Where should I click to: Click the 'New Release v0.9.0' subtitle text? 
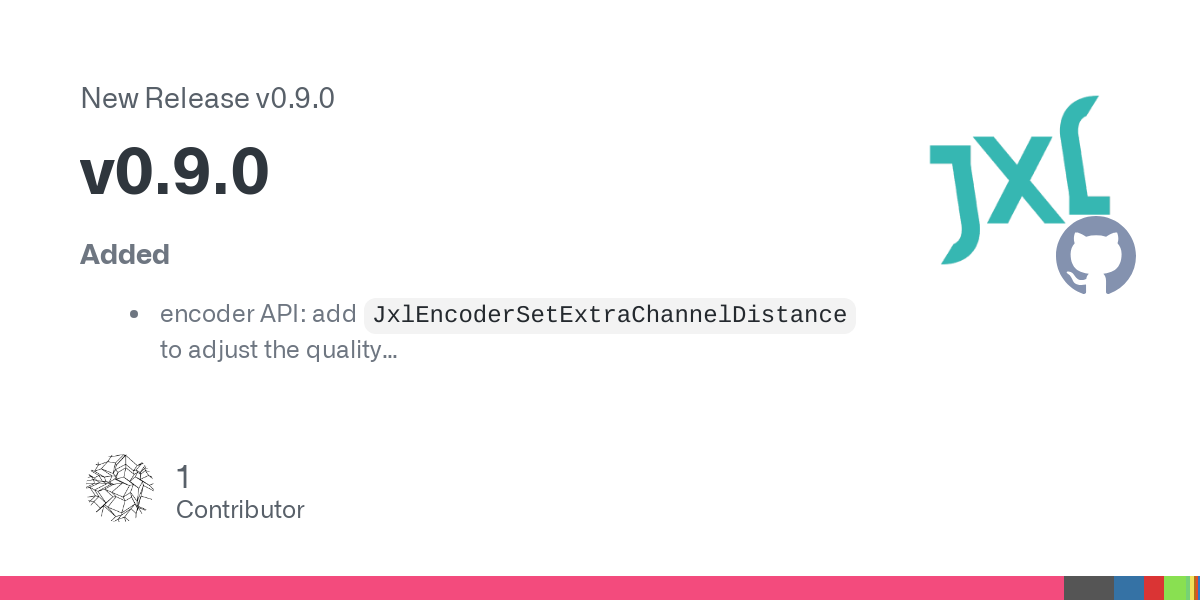[x=207, y=98]
